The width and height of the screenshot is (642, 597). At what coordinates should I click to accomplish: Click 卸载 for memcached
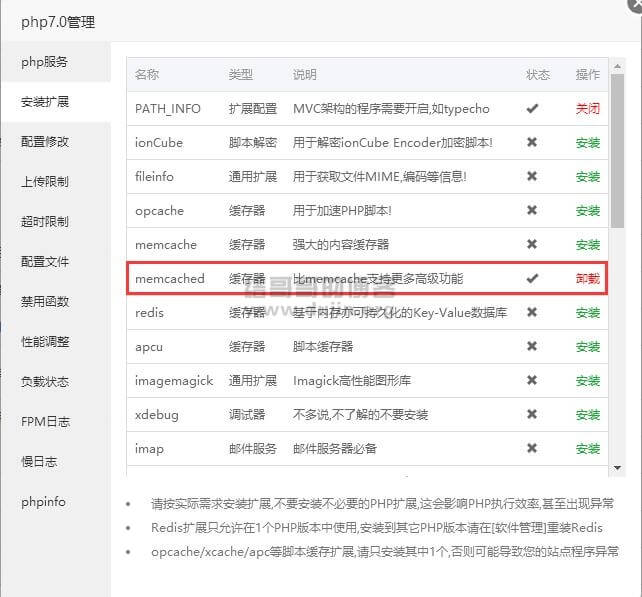[588, 278]
